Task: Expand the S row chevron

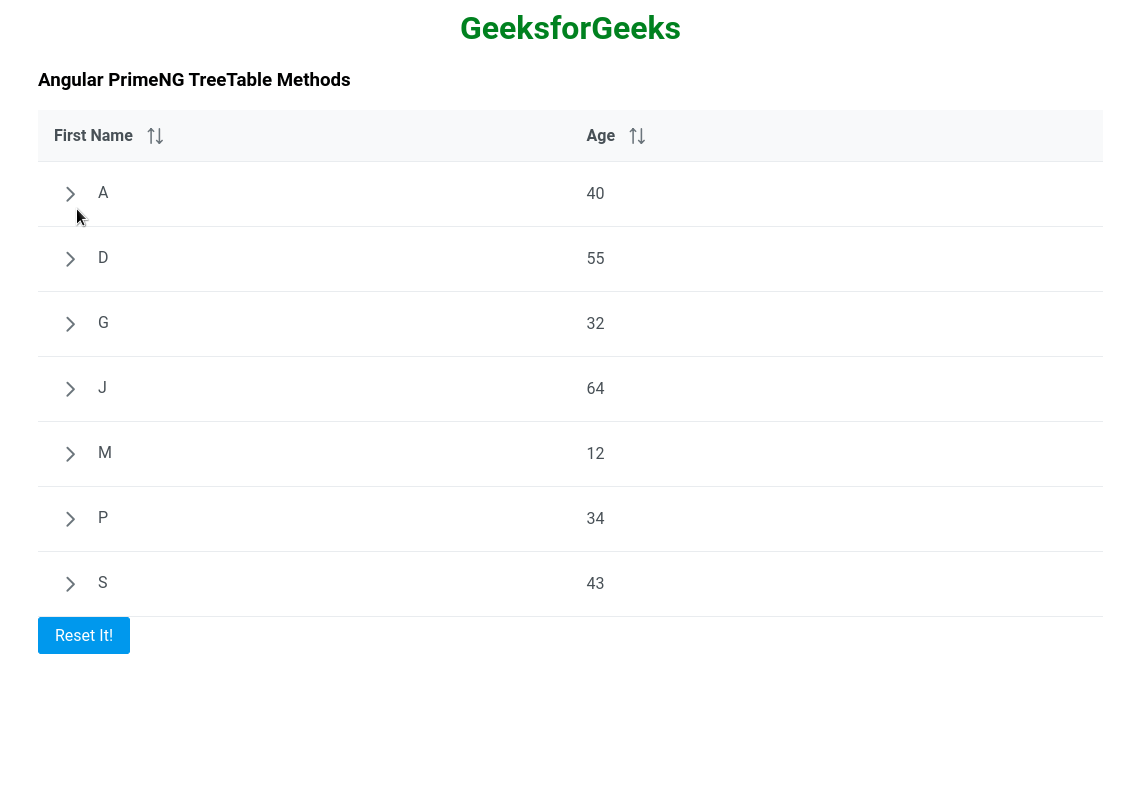Action: [70, 584]
